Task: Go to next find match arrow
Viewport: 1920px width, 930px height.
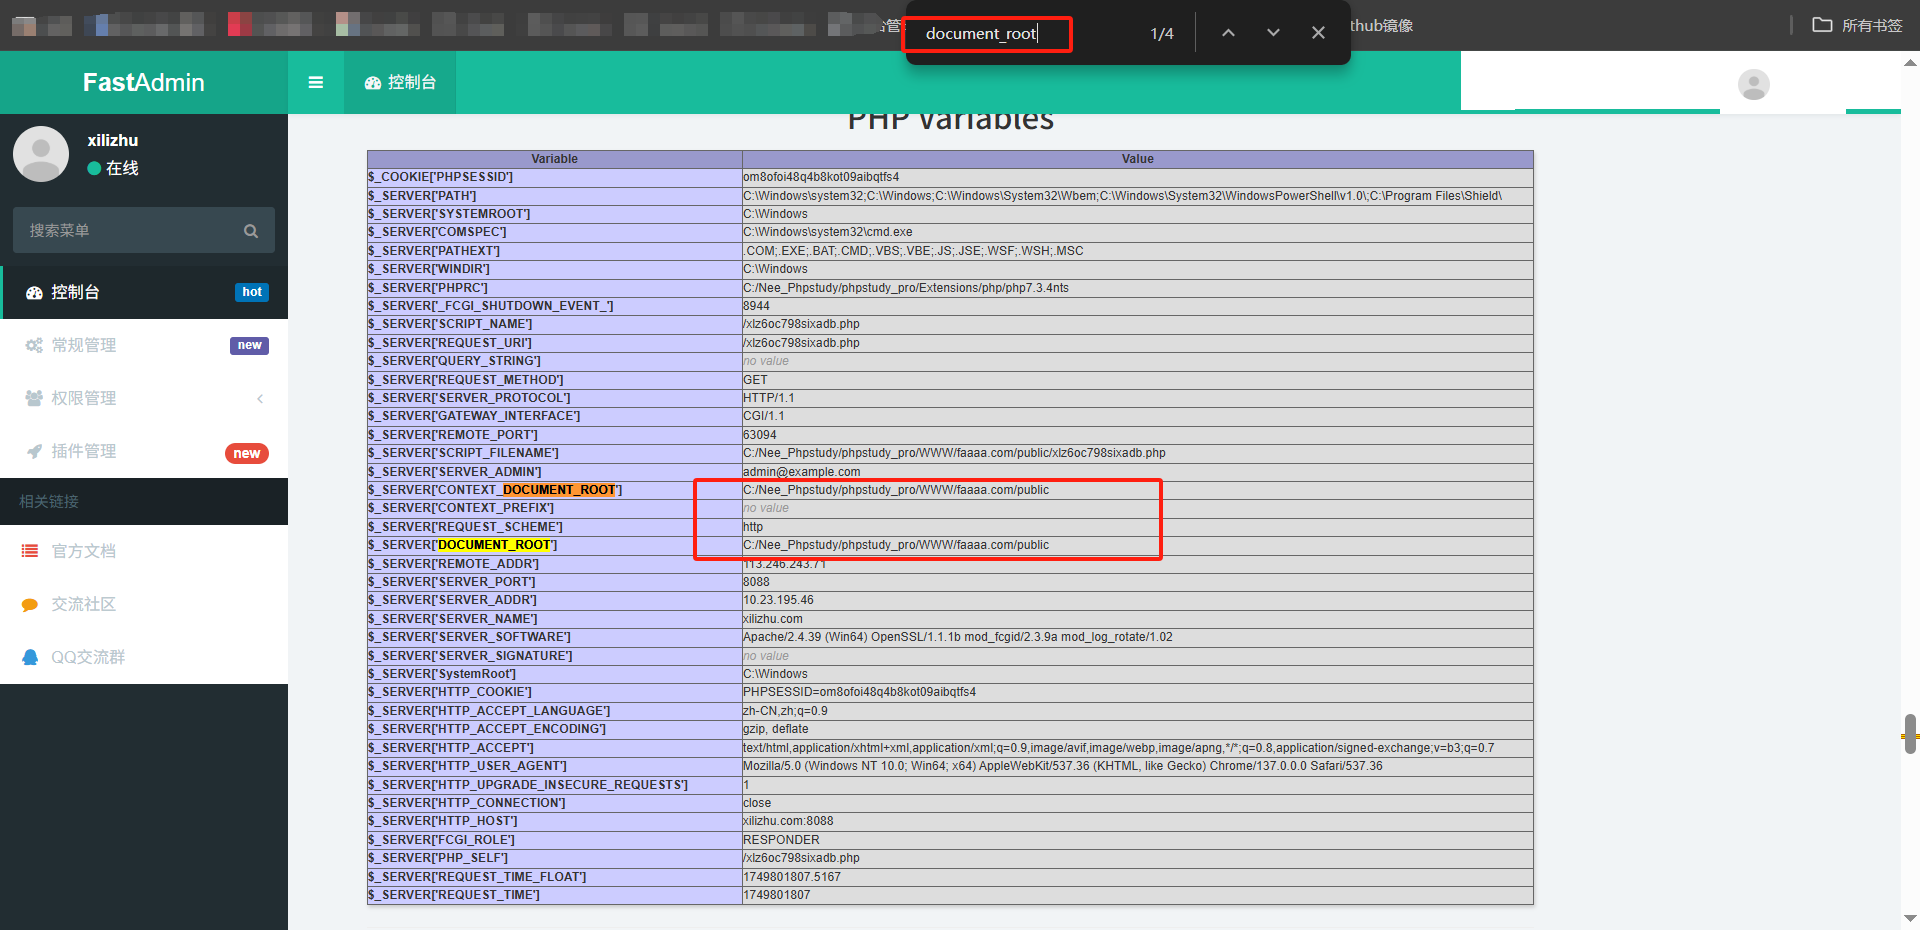Action: coord(1273,33)
